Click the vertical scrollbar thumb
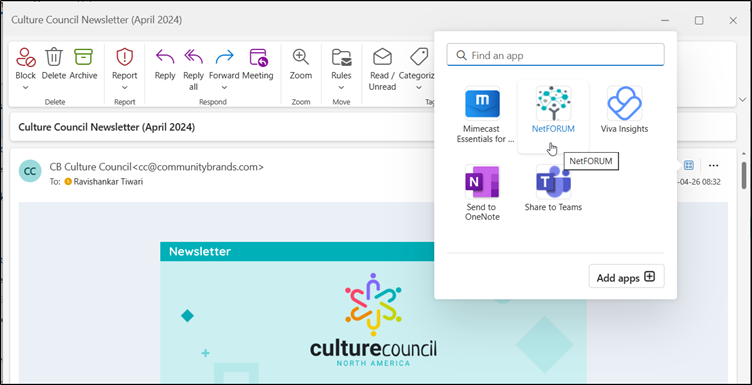 point(744,175)
